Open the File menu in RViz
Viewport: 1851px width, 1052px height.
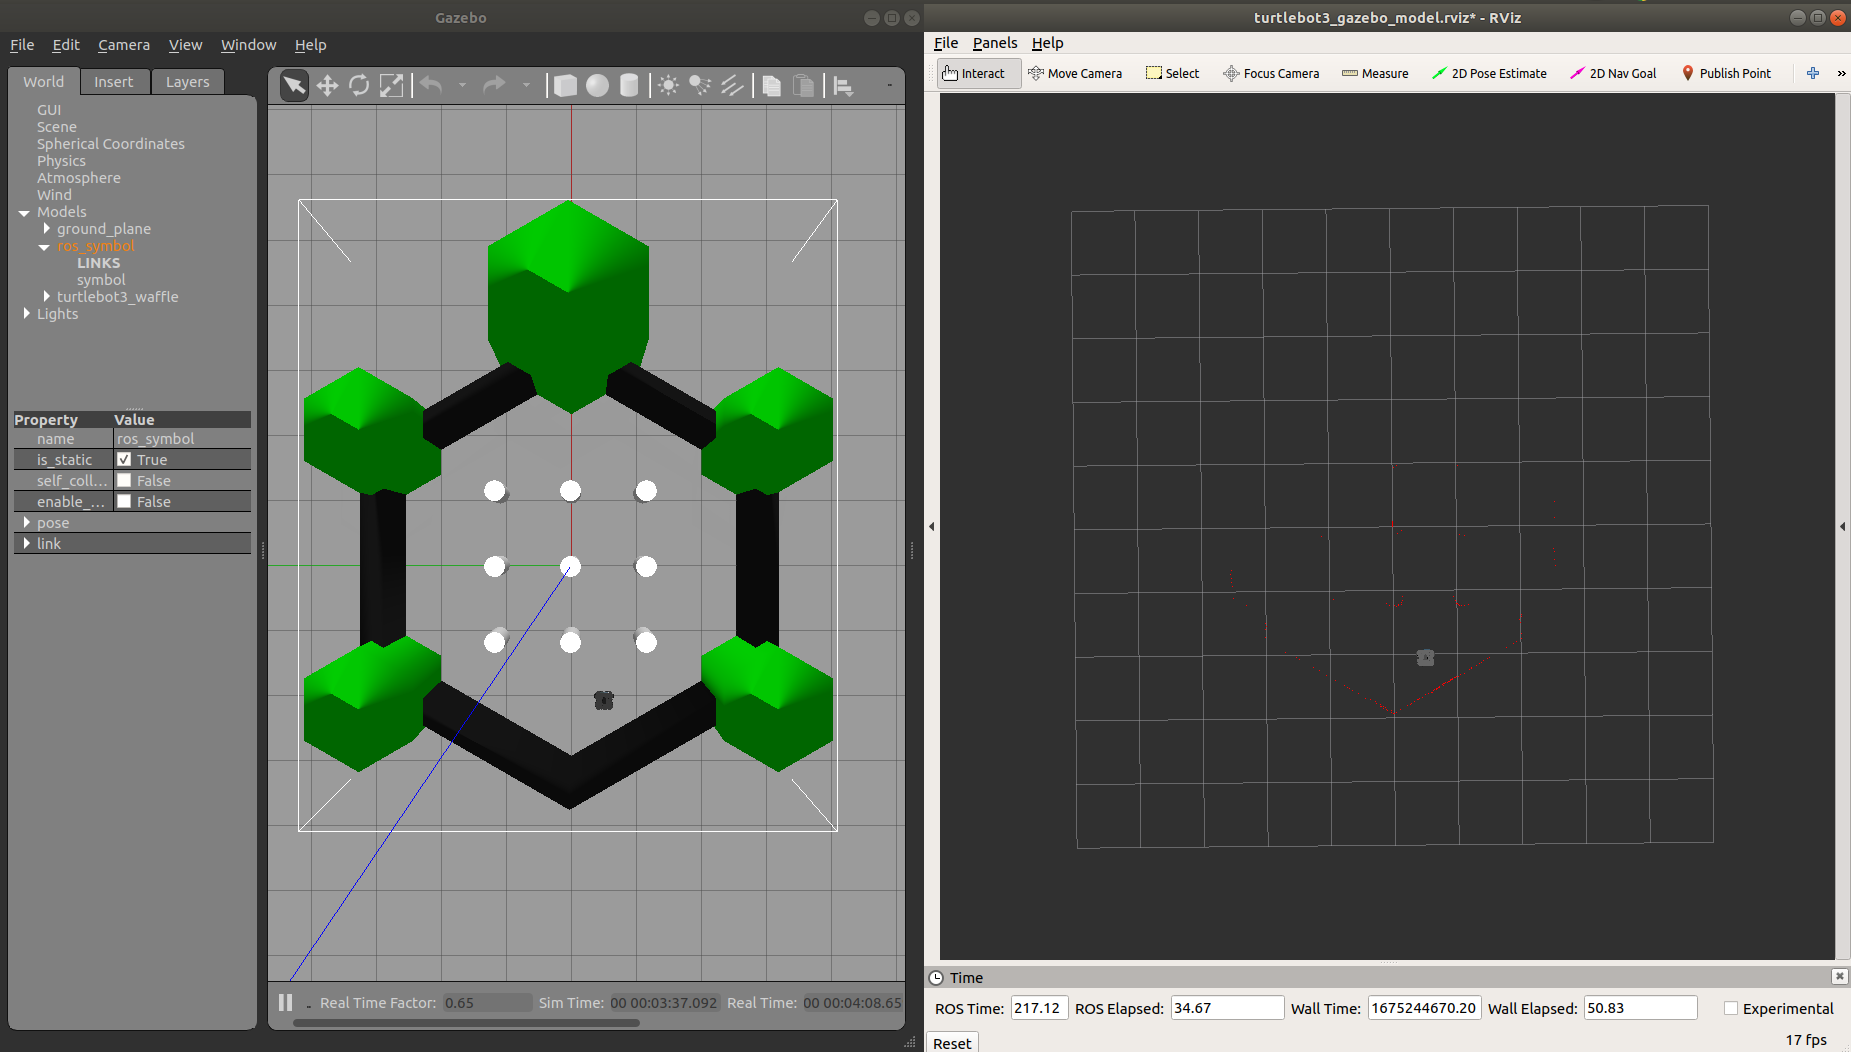[945, 43]
